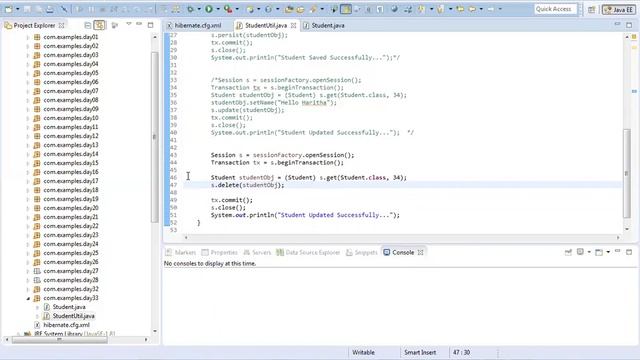Maximize the Console panel
640x360 pixels.
pyautogui.click(x=629, y=252)
